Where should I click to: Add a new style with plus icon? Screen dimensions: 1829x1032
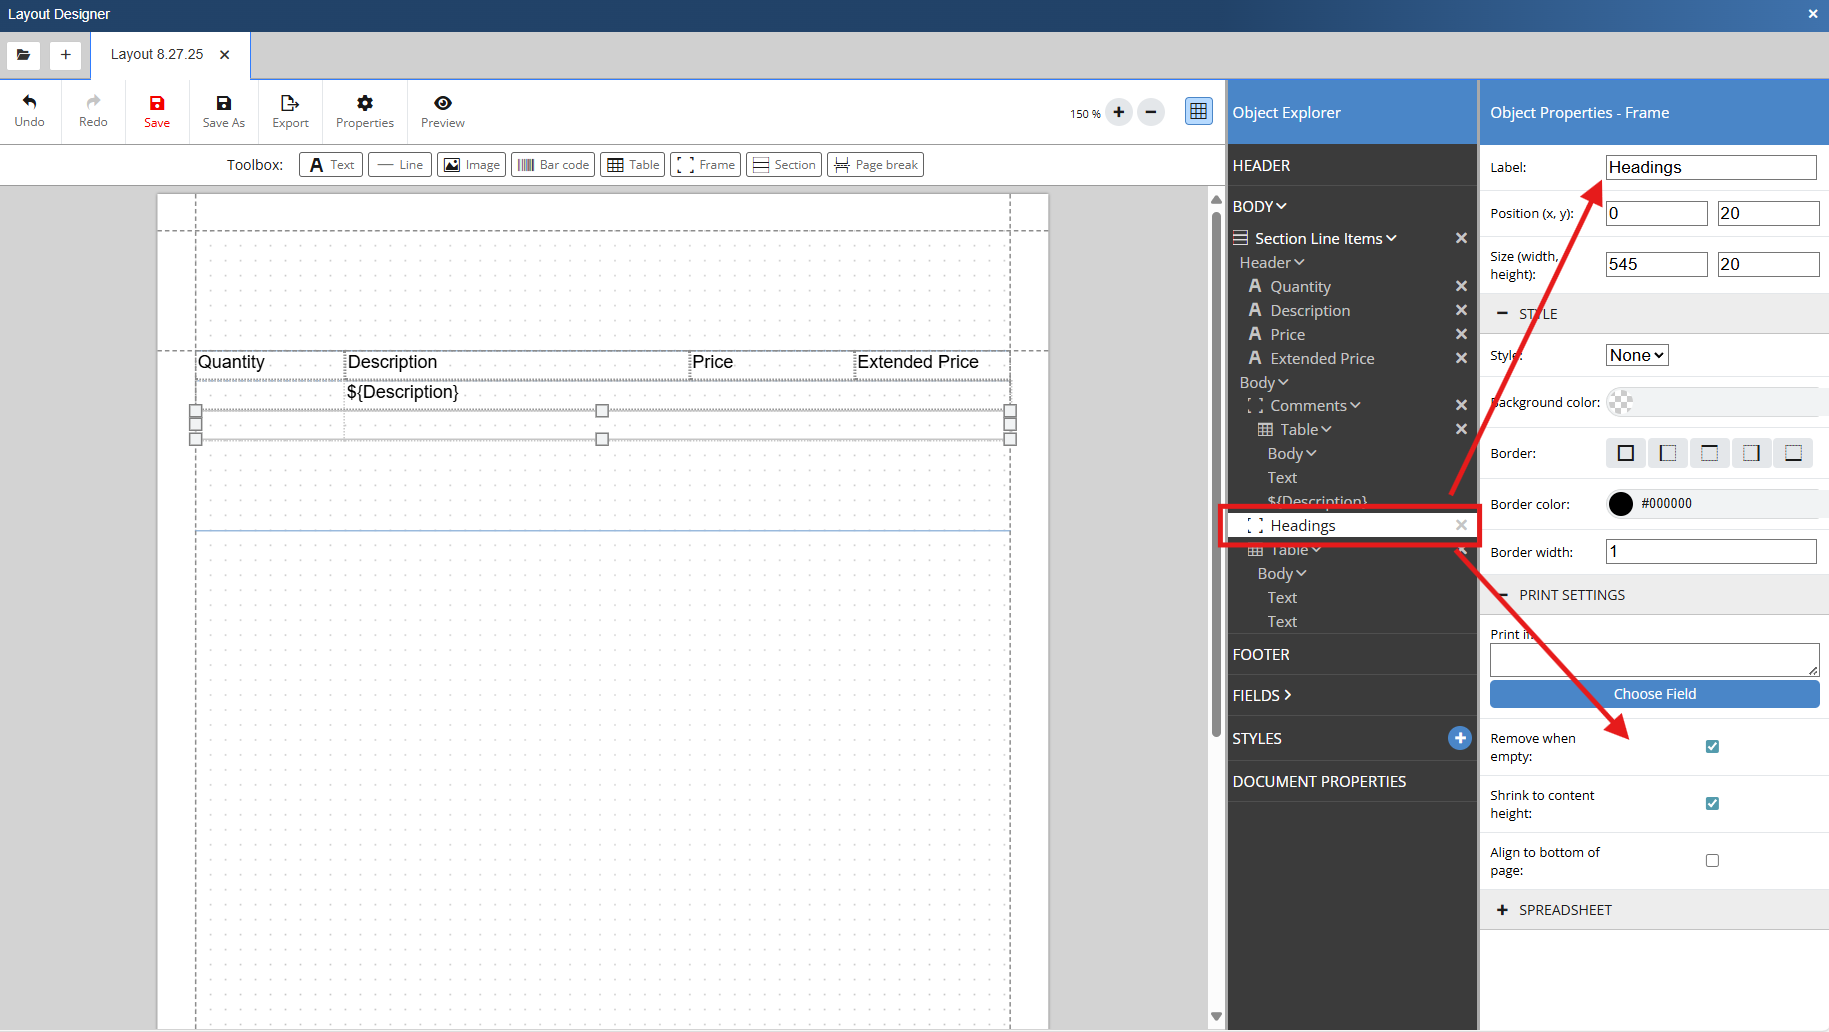[x=1459, y=738]
